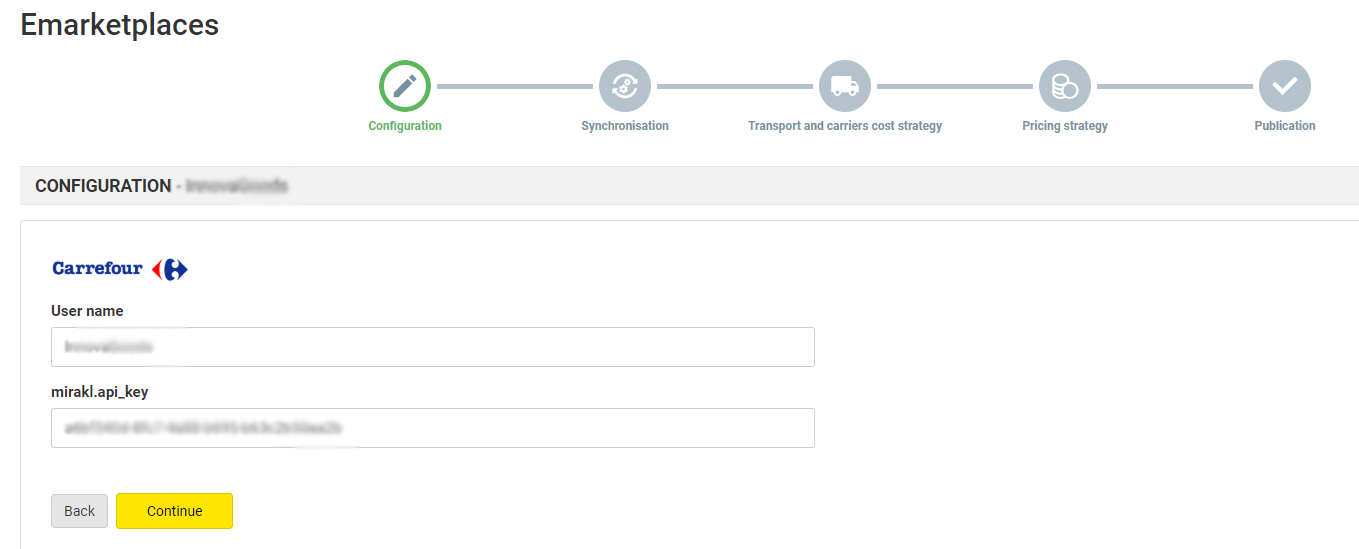Click the mirakl.api_key field label
The width and height of the screenshot is (1359, 549).
pos(99,392)
